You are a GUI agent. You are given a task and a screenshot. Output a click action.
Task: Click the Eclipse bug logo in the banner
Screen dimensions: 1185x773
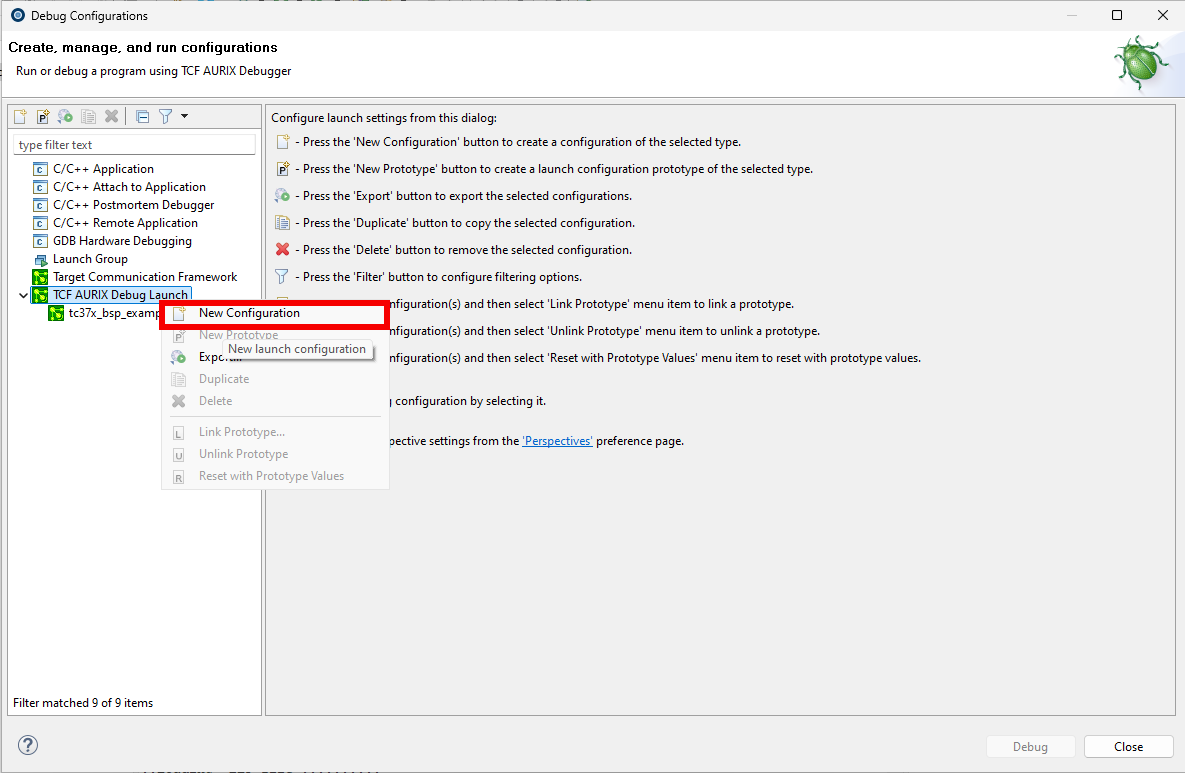point(1140,62)
